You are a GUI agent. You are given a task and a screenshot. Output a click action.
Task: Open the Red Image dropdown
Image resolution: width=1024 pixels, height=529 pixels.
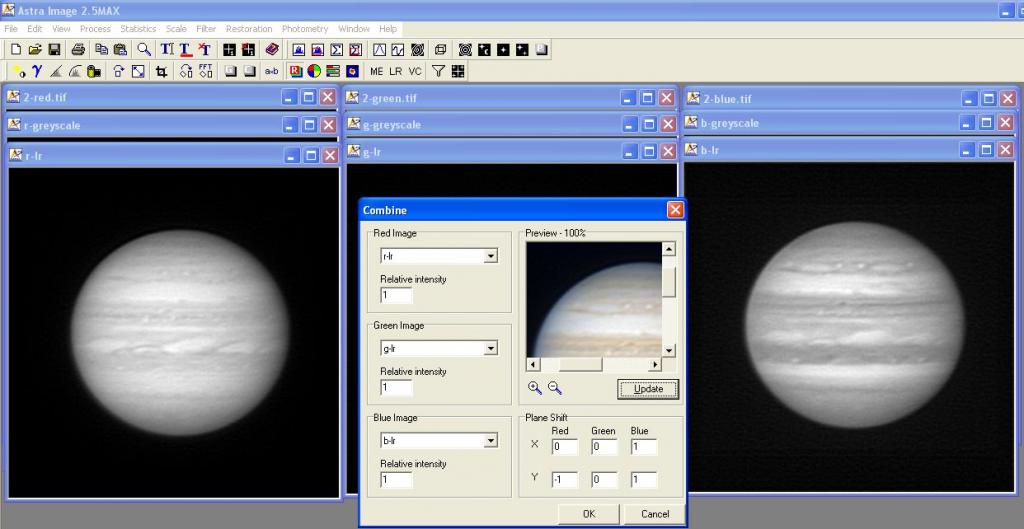point(490,256)
